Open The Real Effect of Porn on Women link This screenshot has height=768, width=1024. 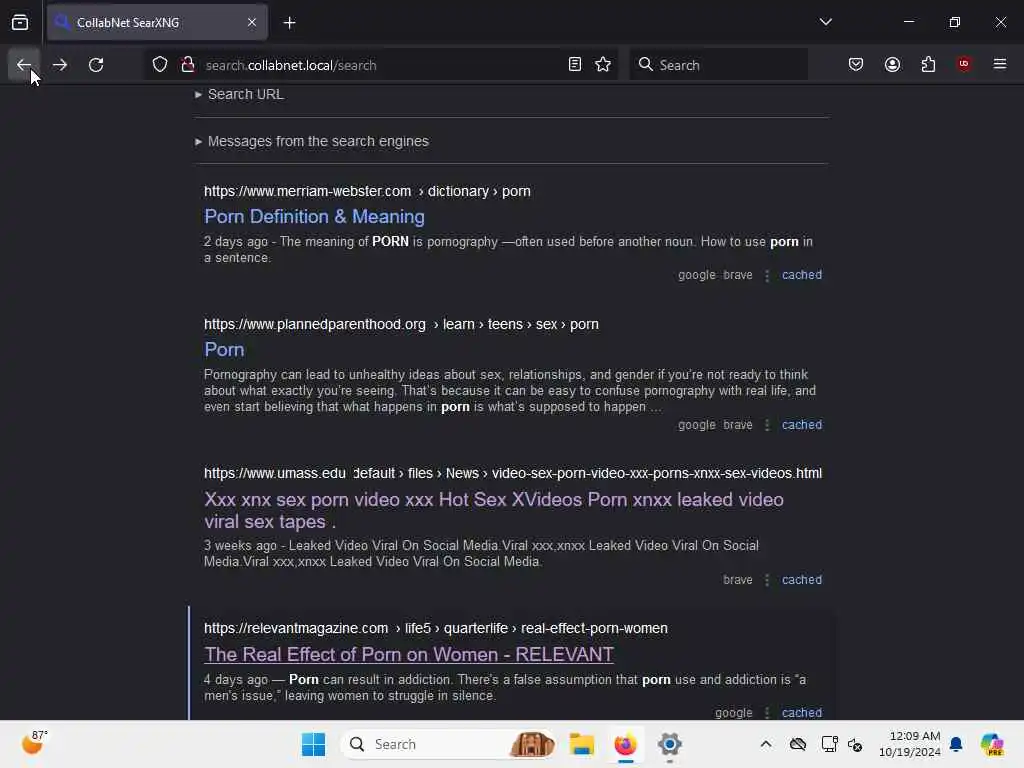409,654
